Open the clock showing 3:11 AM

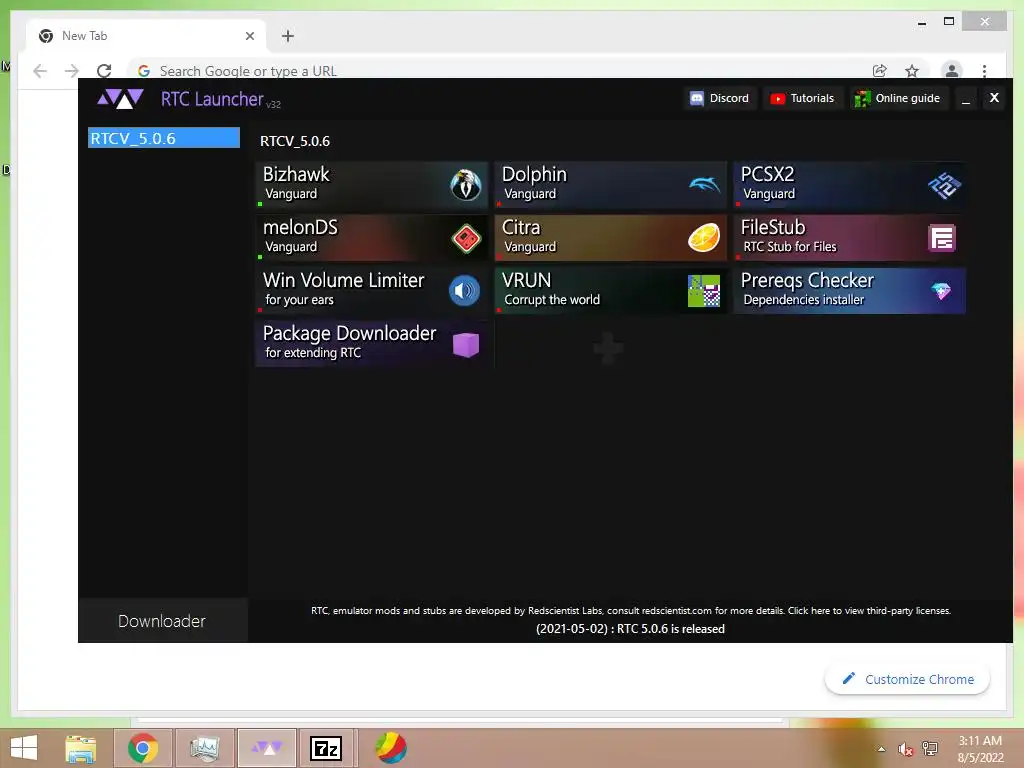tap(980, 749)
